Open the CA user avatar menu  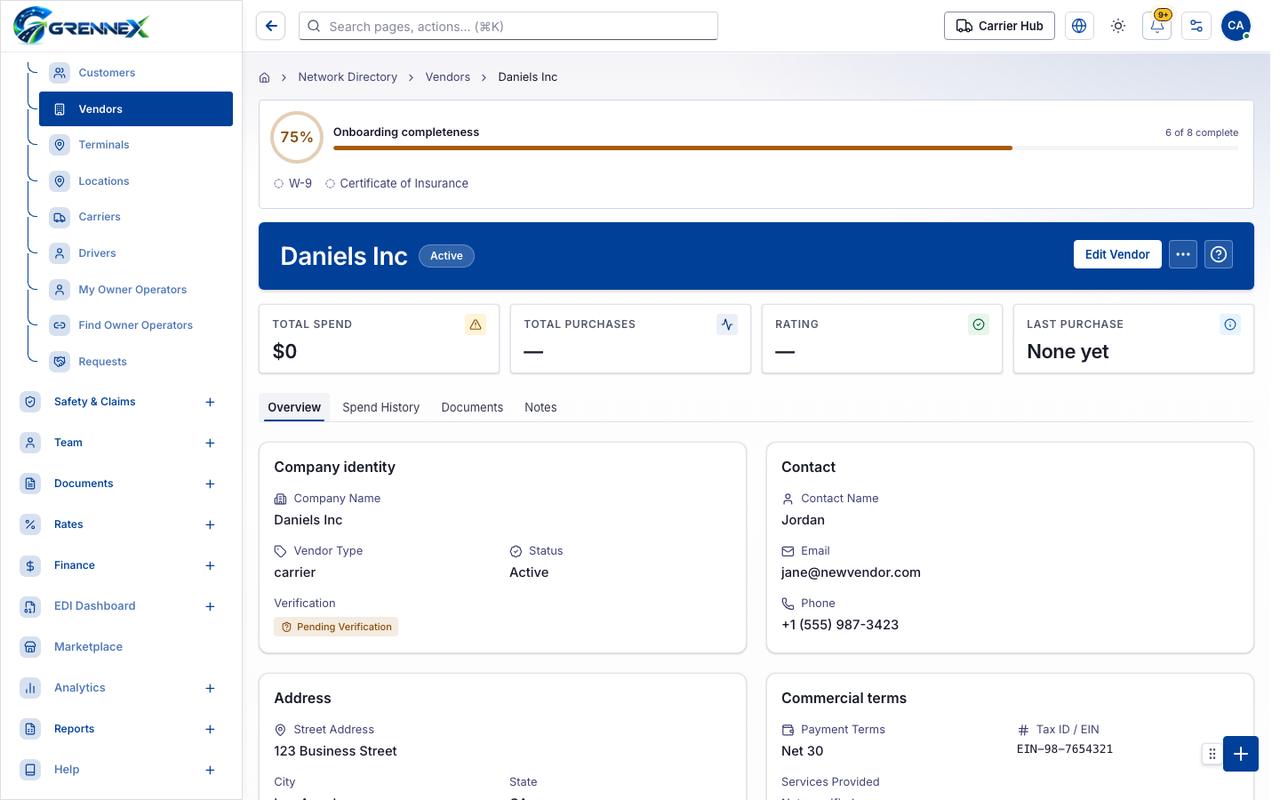(1236, 26)
